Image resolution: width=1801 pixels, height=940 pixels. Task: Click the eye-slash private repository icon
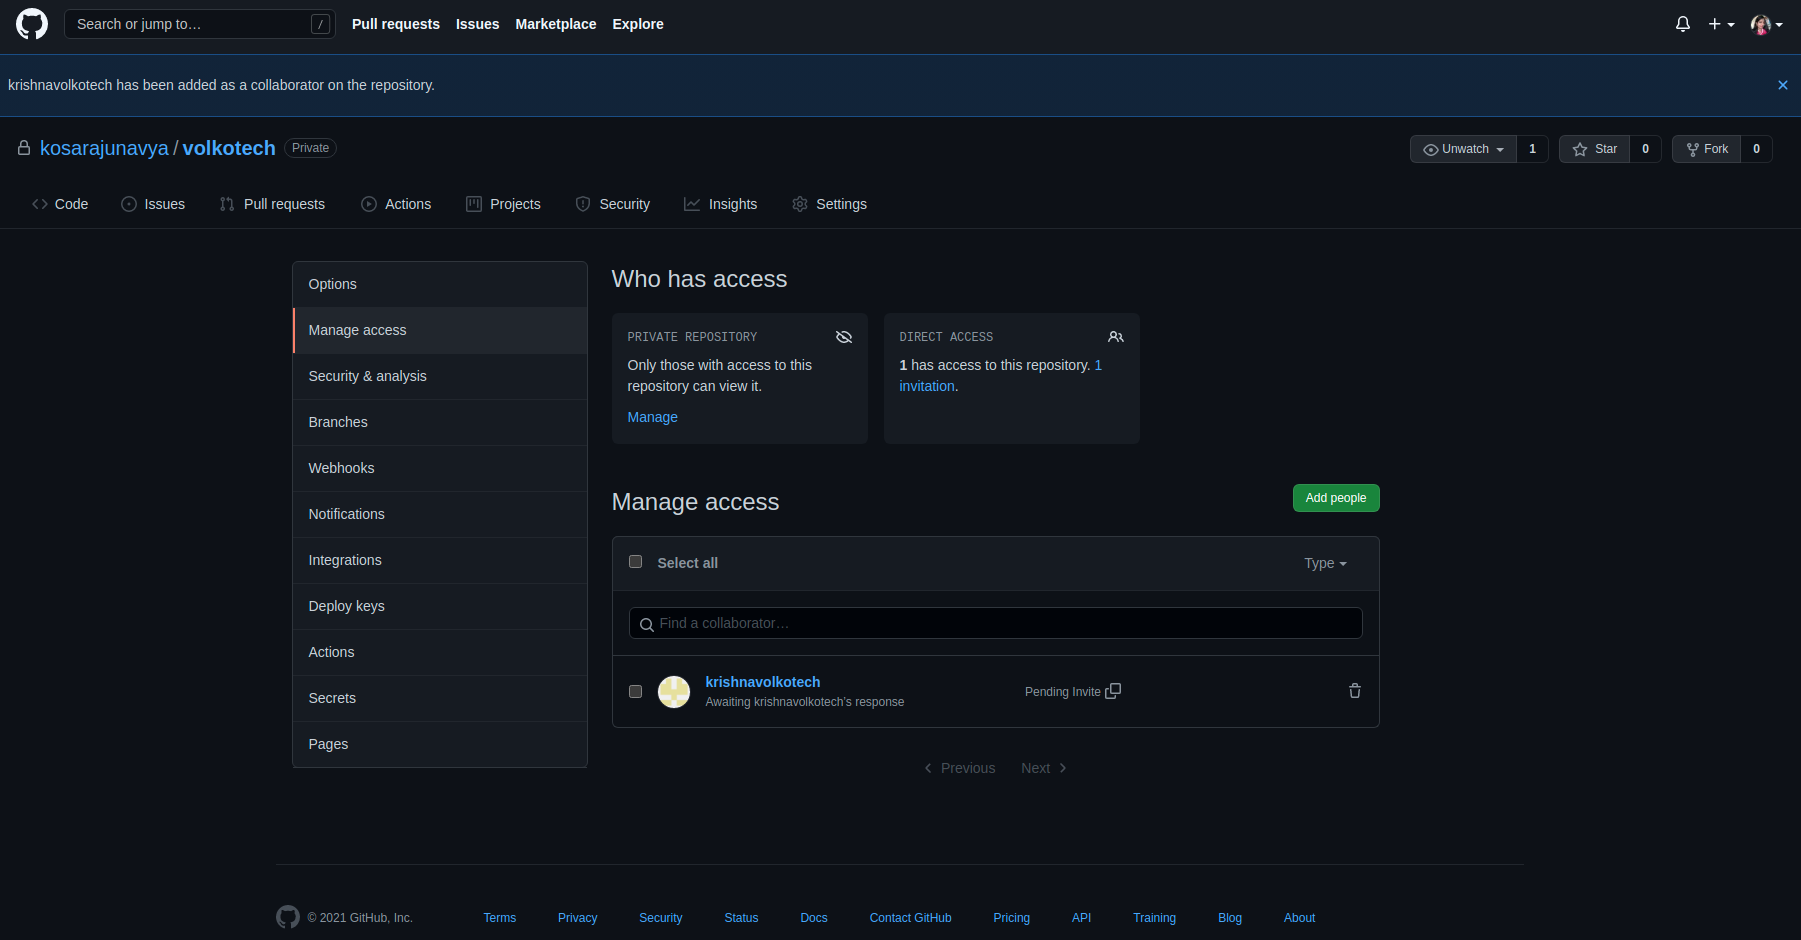coord(844,337)
